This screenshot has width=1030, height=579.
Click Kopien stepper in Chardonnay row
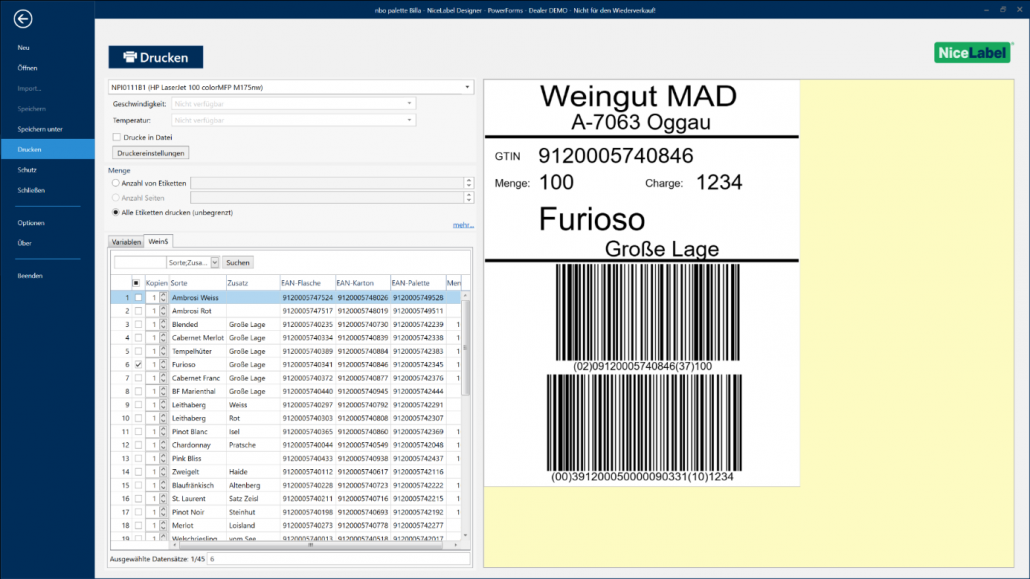163,445
